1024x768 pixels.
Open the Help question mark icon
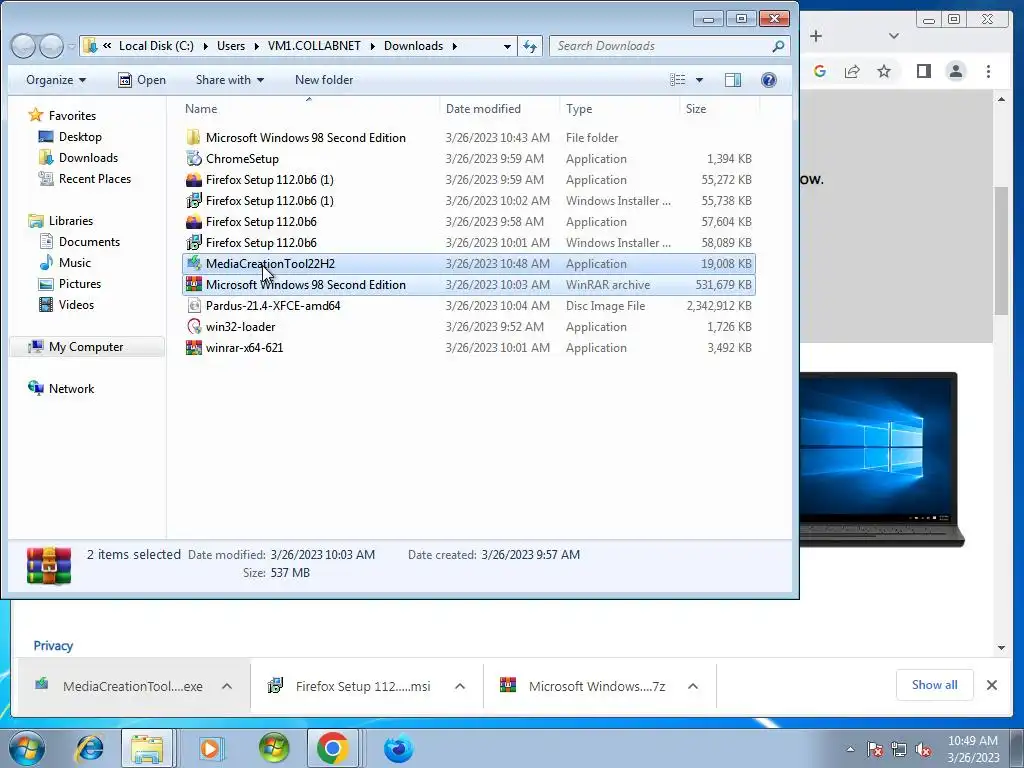pyautogui.click(x=769, y=80)
